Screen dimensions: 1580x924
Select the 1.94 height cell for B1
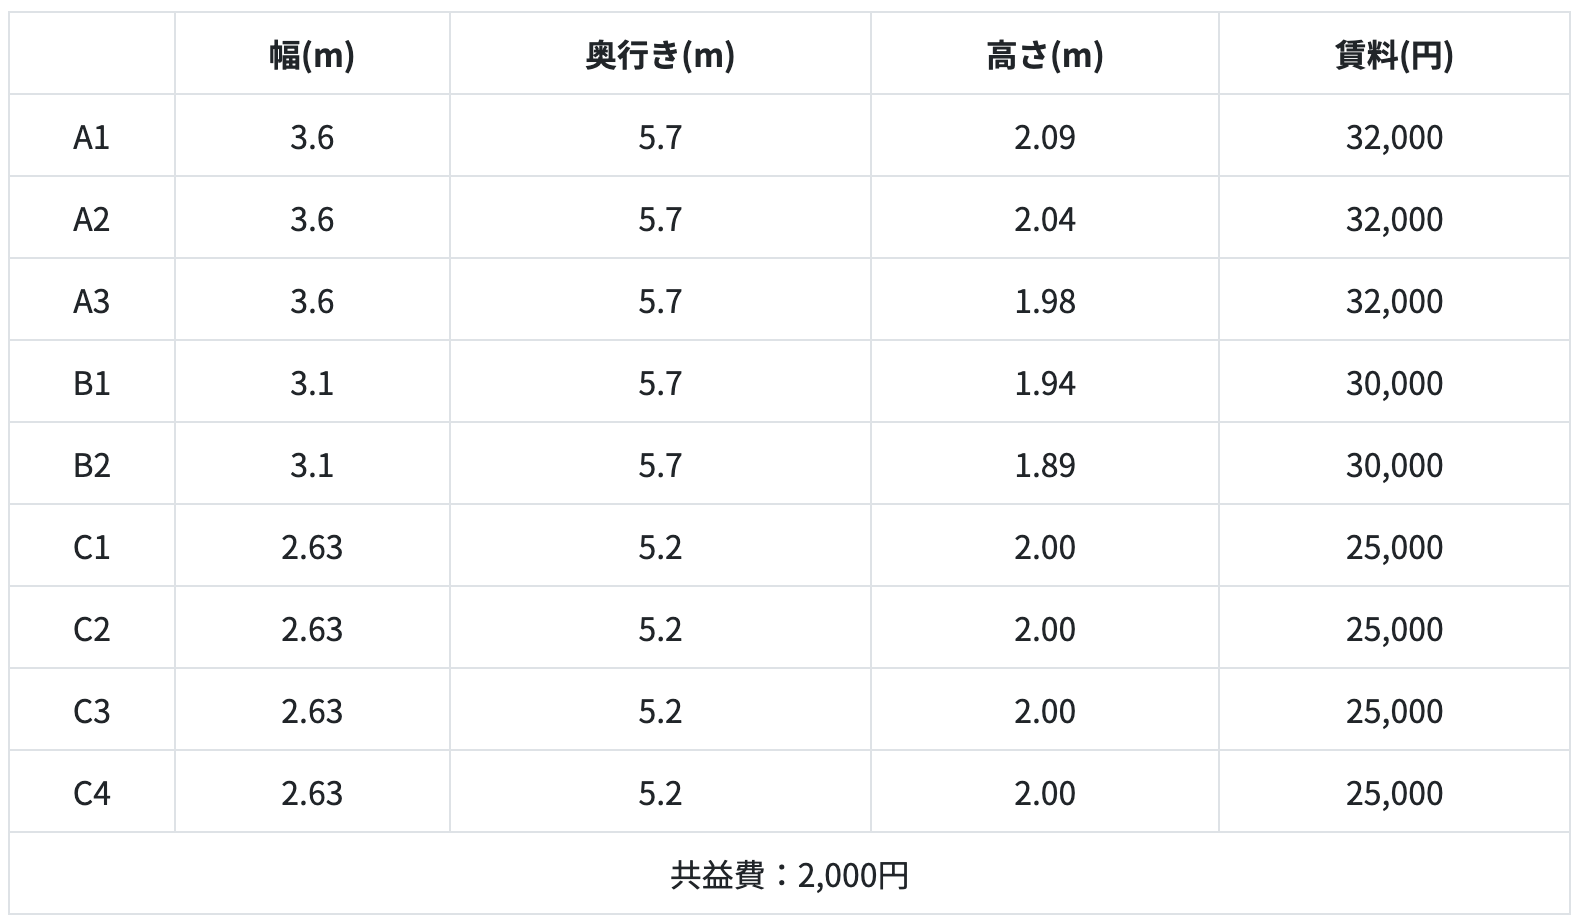point(1044,383)
